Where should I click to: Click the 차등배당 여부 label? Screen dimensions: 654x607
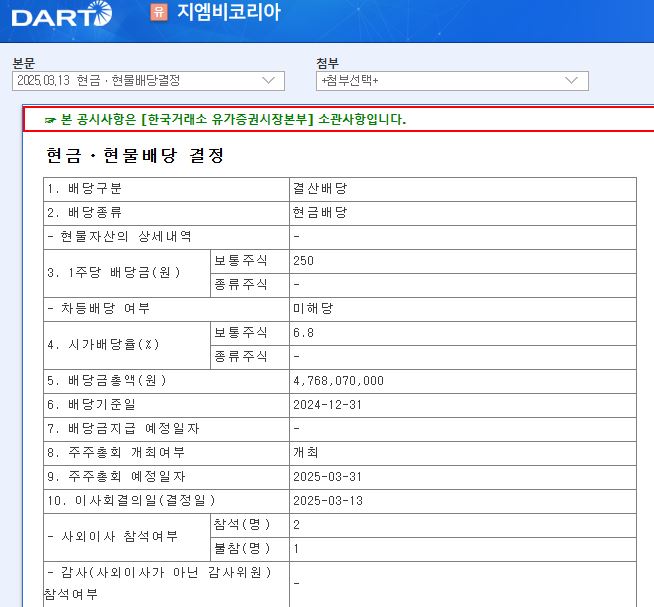pyautogui.click(x=98, y=309)
